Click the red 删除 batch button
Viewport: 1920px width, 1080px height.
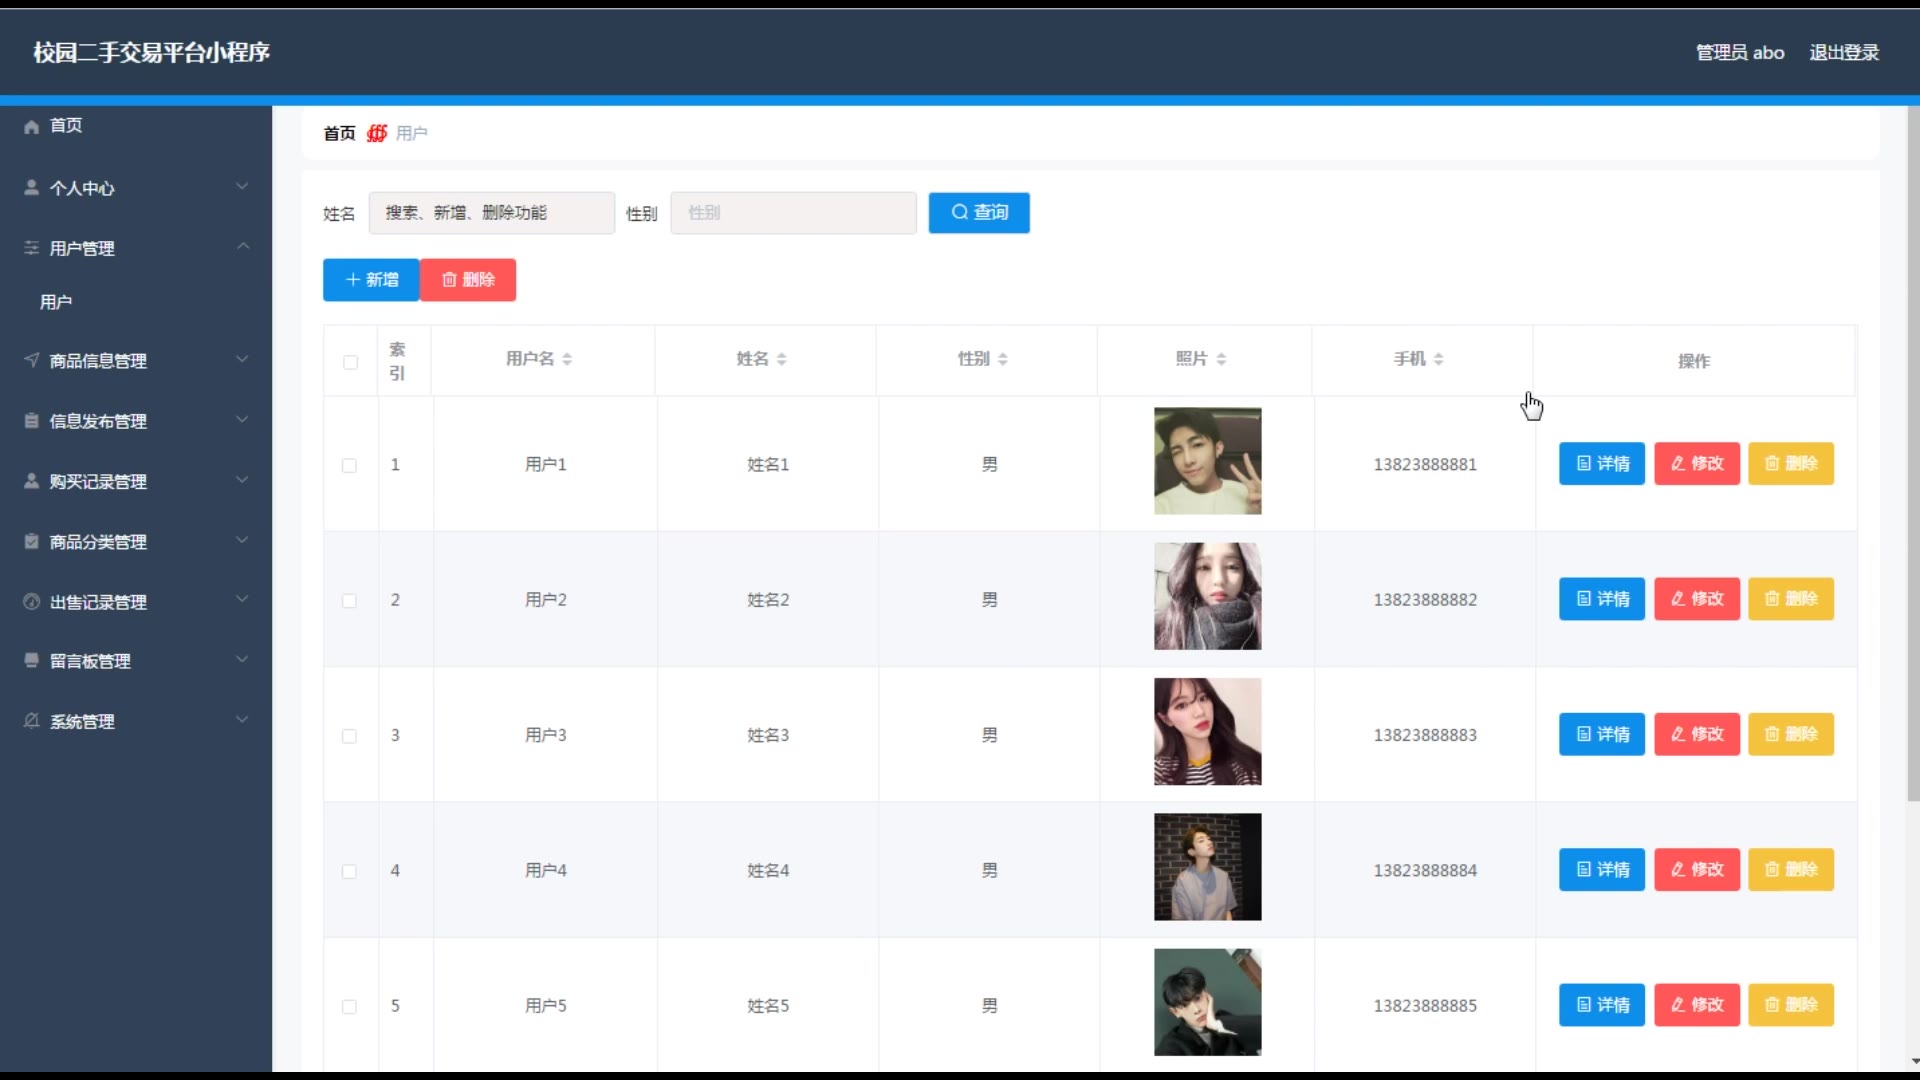click(468, 280)
